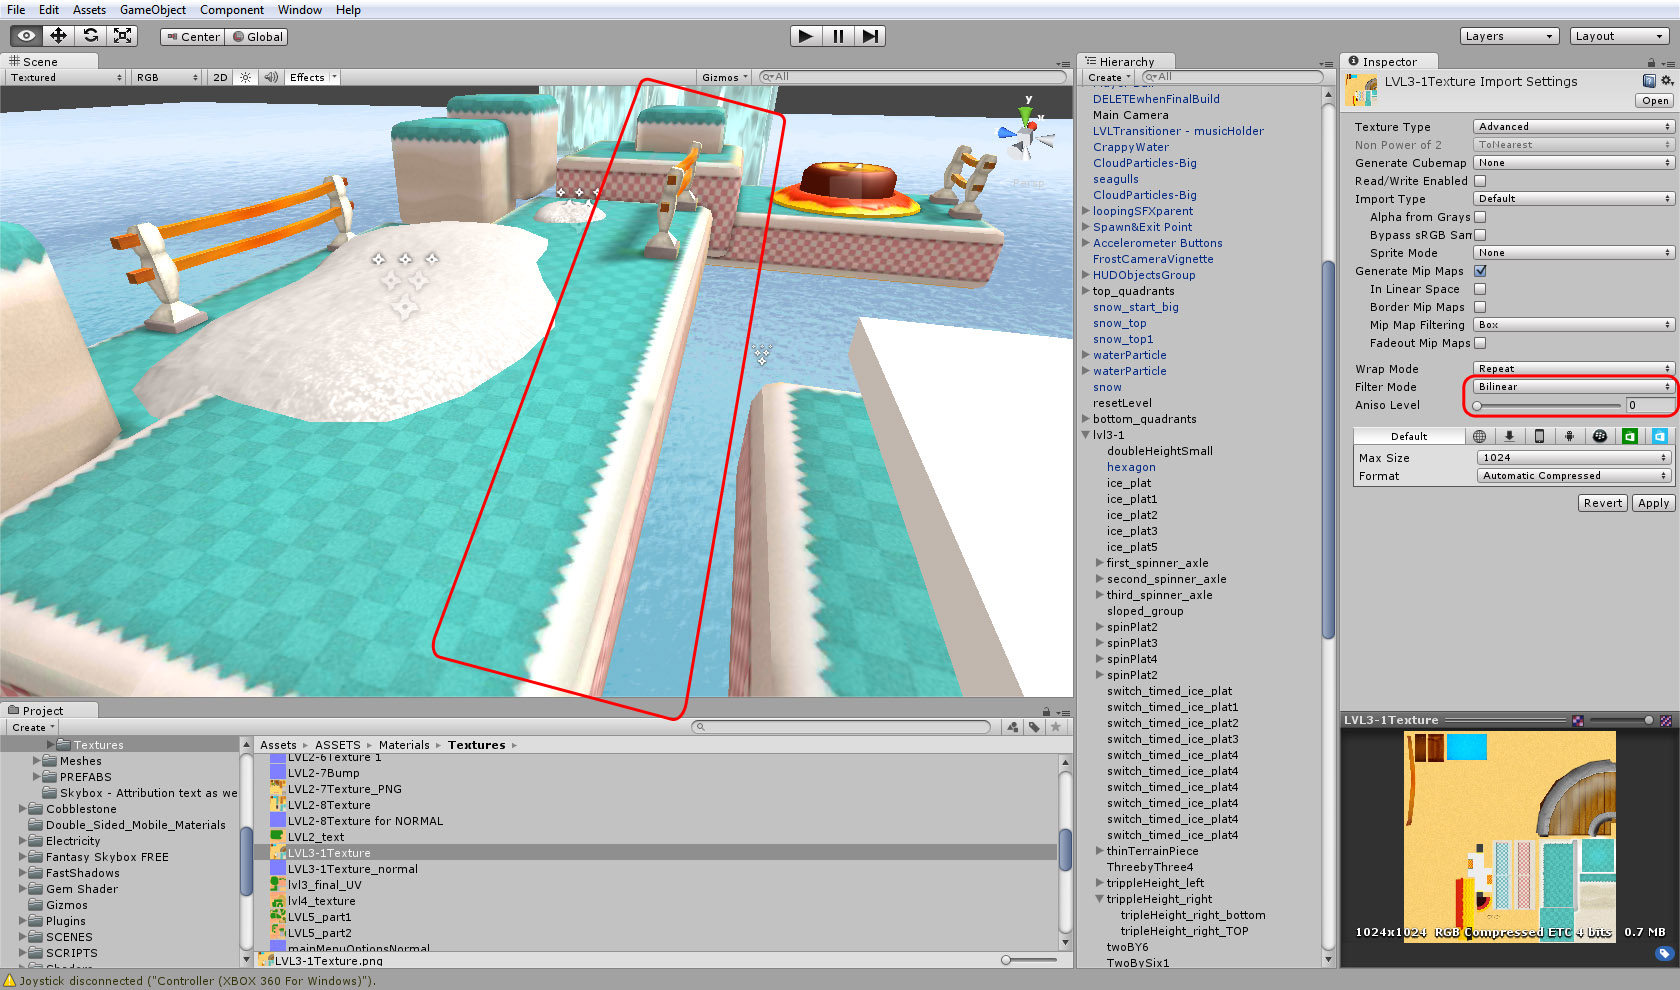Open the Assets menu

pos(89,10)
